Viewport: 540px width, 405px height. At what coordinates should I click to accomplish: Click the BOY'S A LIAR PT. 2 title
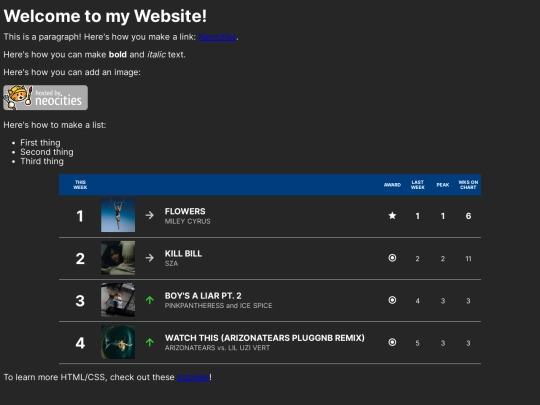click(203, 295)
